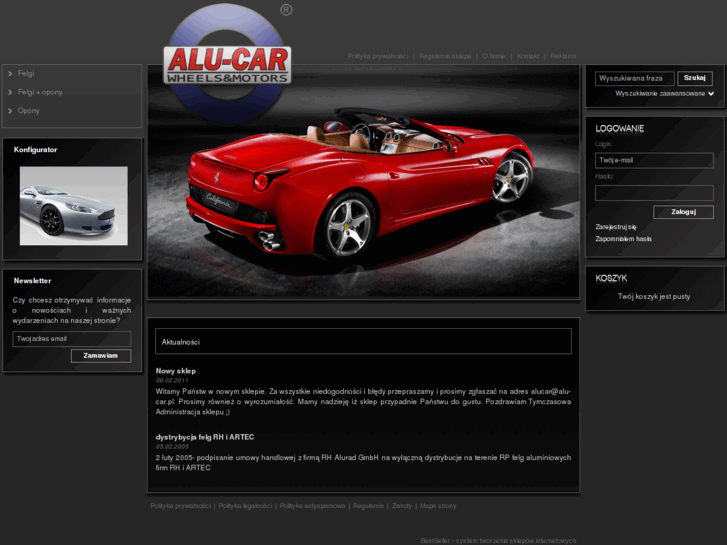Expand Wyszukiwanie zaawansowane options
This screenshot has width=727, height=545.
(x=664, y=94)
